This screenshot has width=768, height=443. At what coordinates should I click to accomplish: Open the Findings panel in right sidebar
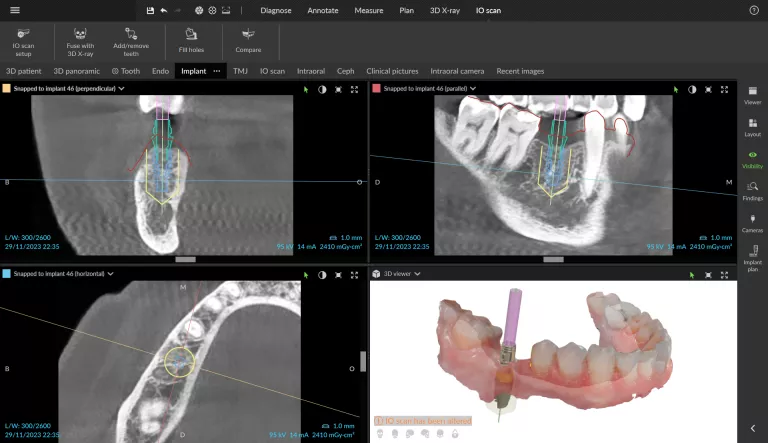[x=752, y=191]
